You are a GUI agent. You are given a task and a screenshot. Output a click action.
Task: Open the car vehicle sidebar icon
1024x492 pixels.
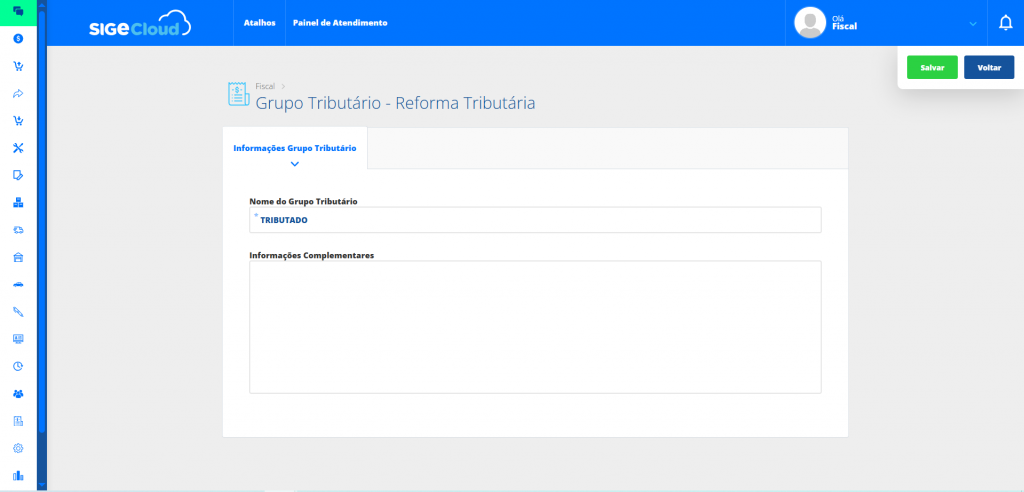pyautogui.click(x=18, y=284)
